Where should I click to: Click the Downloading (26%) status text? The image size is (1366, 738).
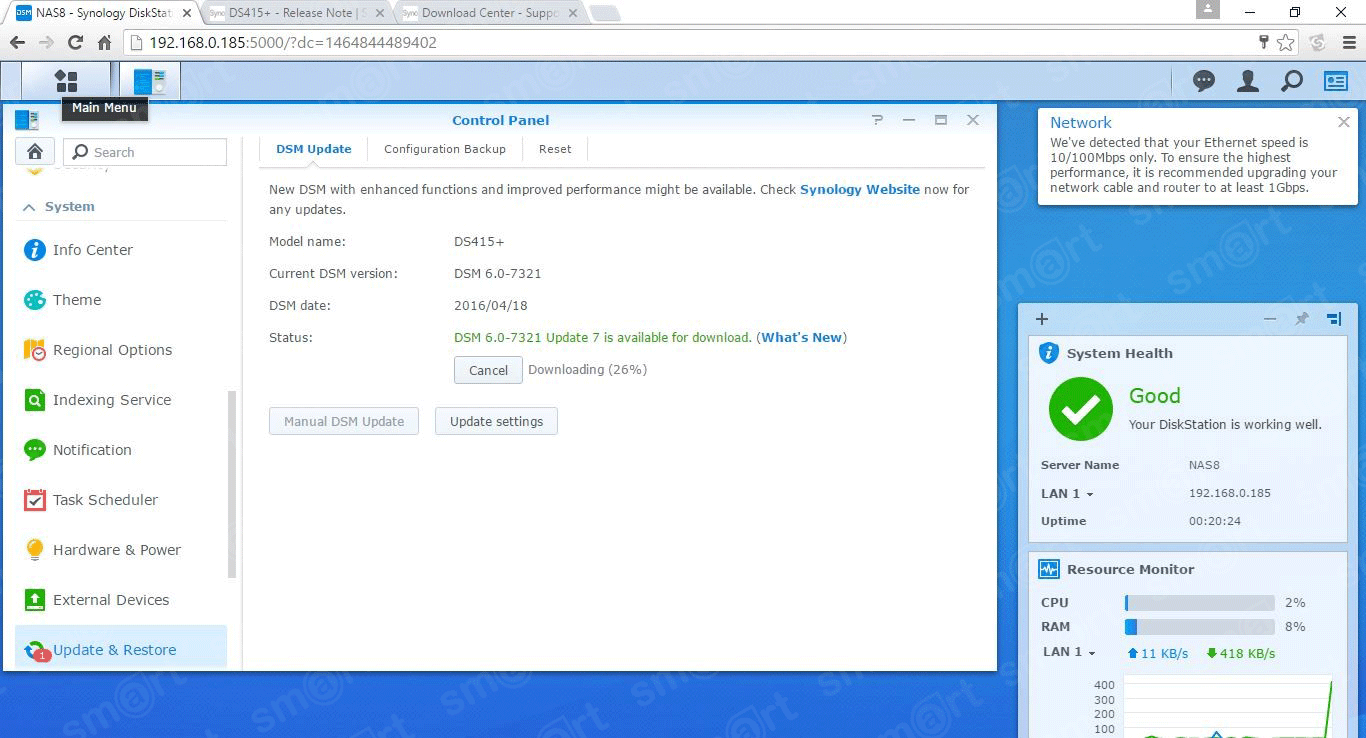(x=587, y=369)
